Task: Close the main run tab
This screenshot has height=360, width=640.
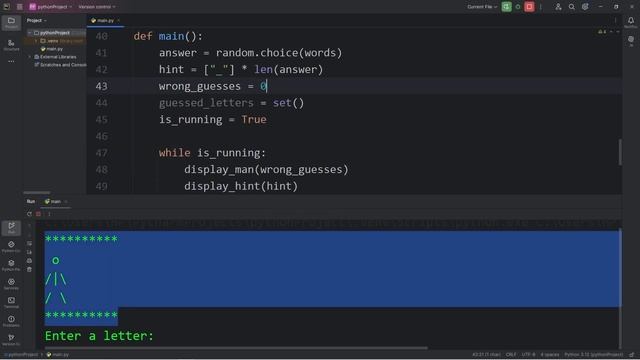Action: (x=66, y=201)
